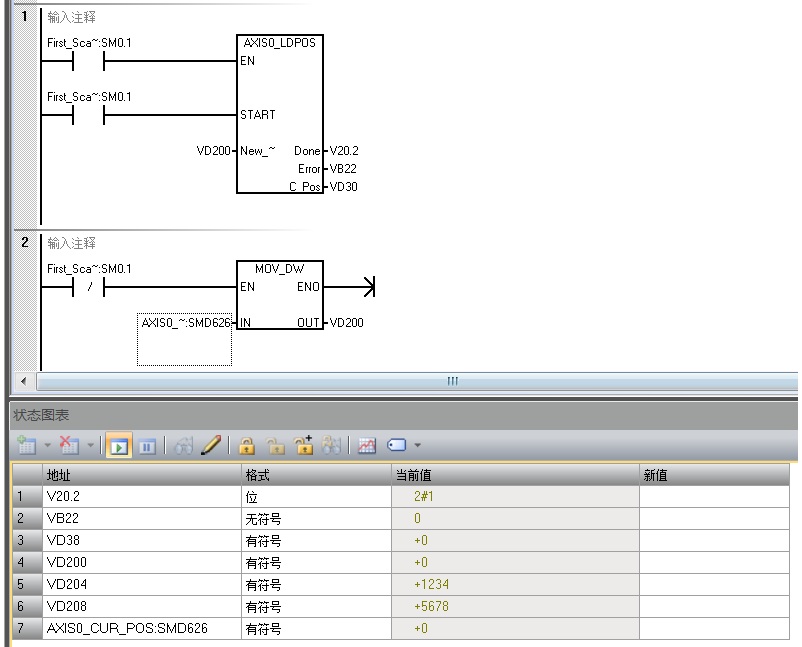Toggle the trend chart view icon
The height and width of the screenshot is (647, 802).
tap(367, 446)
